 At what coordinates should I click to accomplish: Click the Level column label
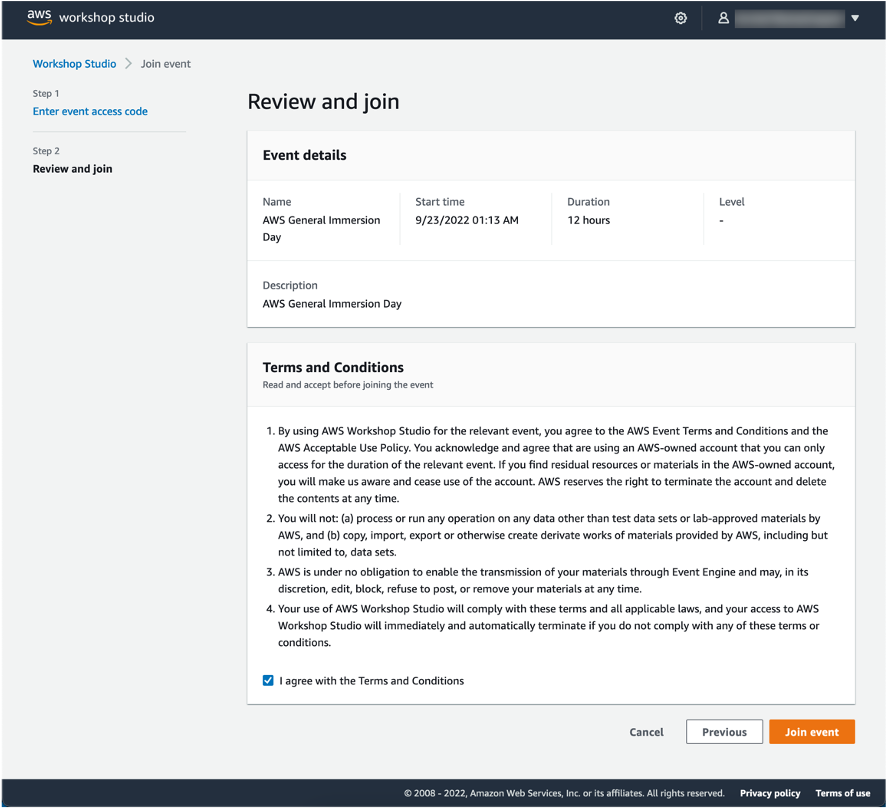coord(731,202)
